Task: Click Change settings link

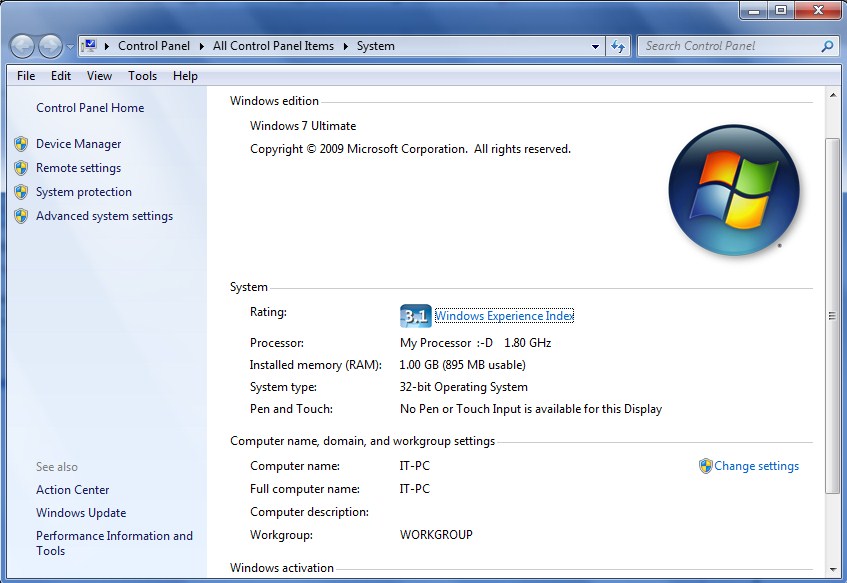Action: point(756,466)
